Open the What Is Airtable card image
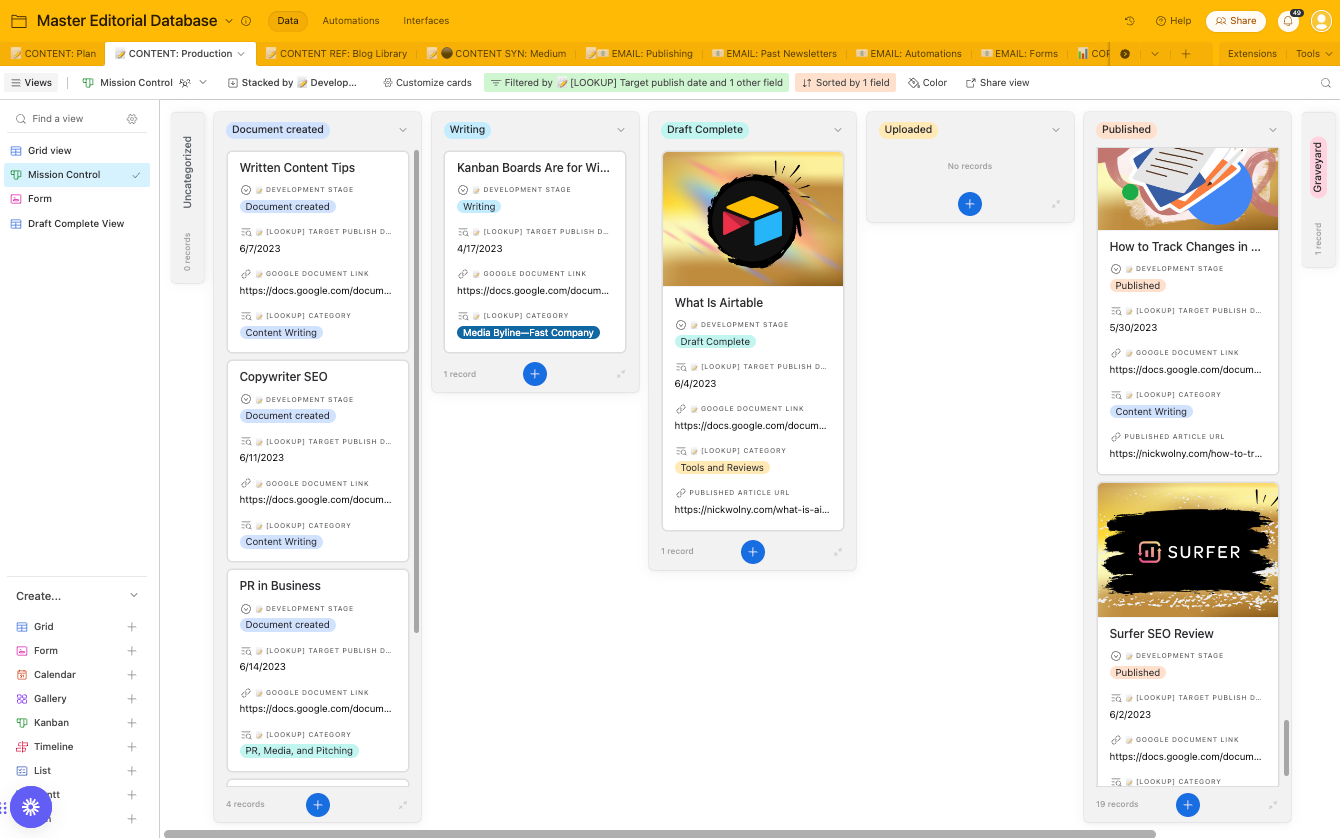This screenshot has width=1340, height=838. point(753,219)
